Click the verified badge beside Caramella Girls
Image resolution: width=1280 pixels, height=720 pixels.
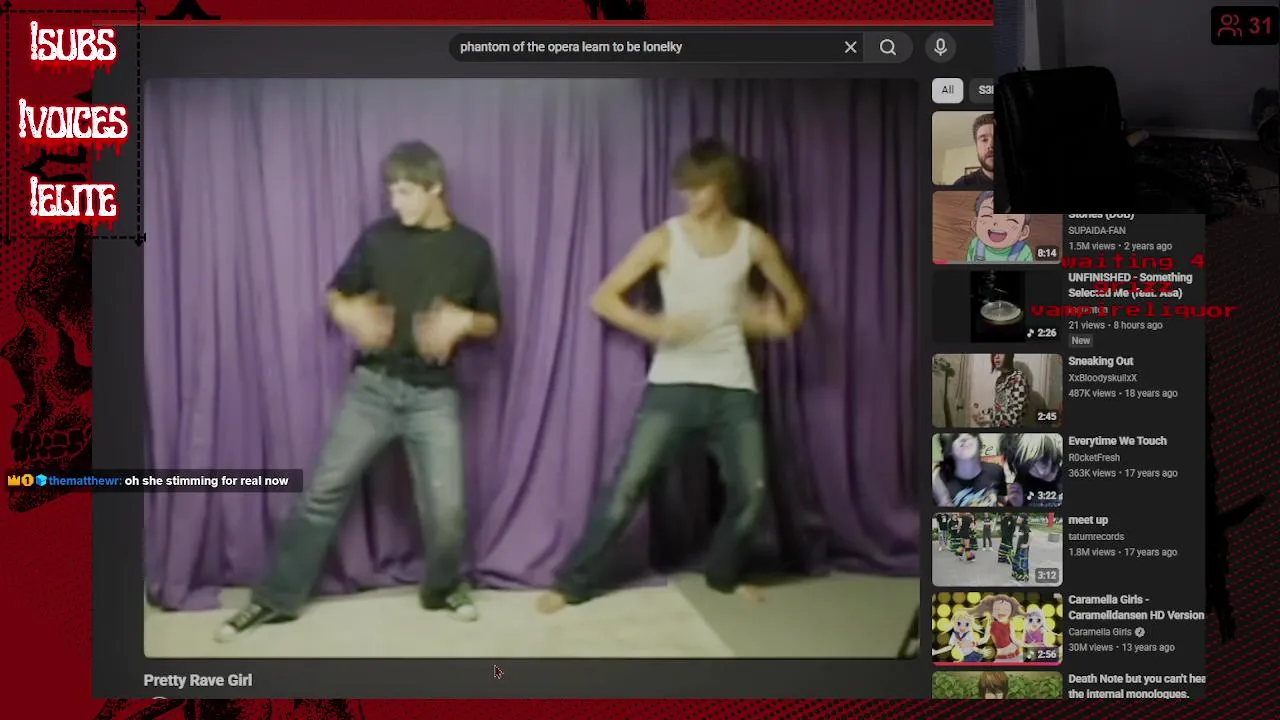1139,632
